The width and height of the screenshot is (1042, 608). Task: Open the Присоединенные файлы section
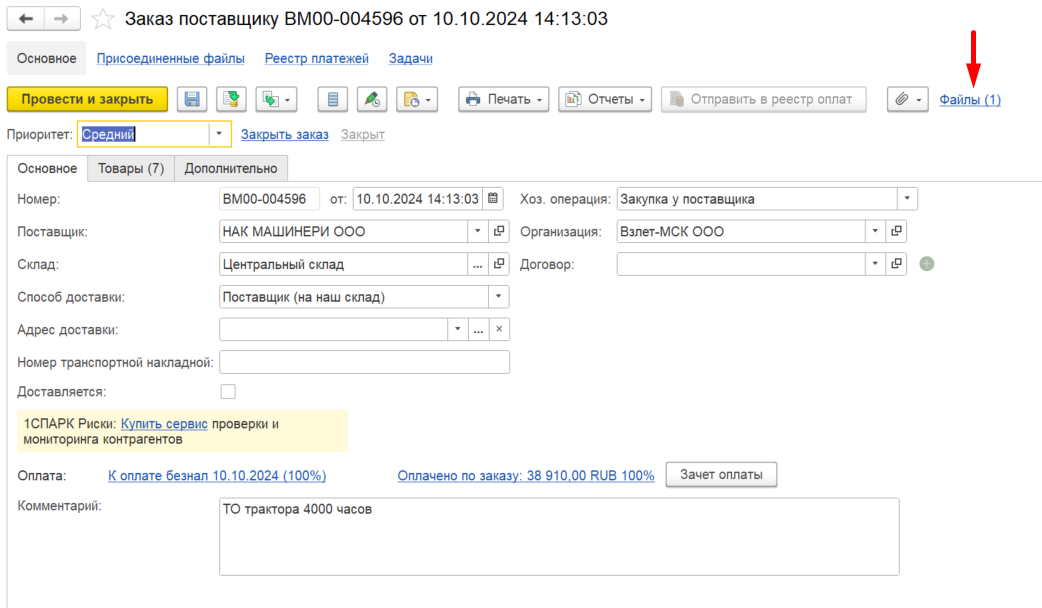[x=171, y=58]
